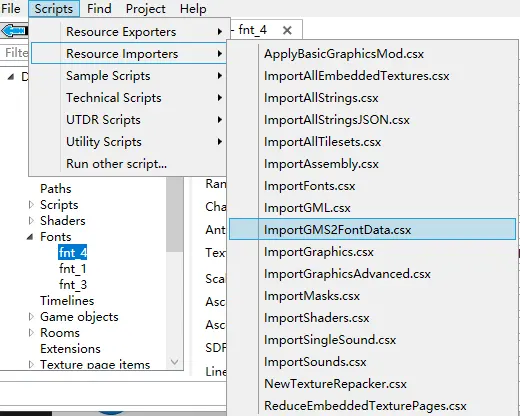The width and height of the screenshot is (520, 416).
Task: Run ImportGMS2FontData.csx script
Action: 372,230
